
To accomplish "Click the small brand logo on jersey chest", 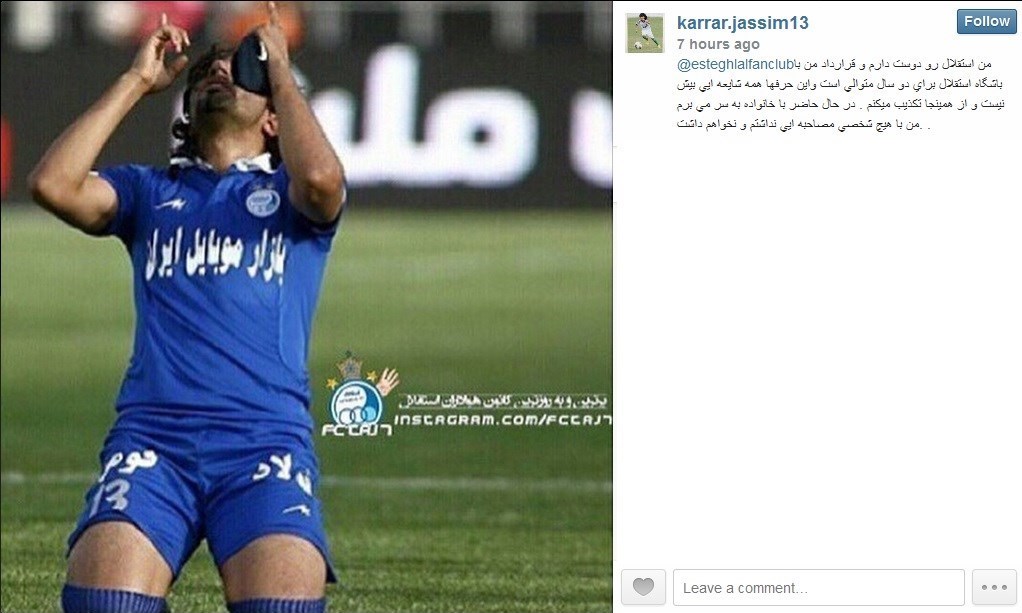I will [x=171, y=204].
